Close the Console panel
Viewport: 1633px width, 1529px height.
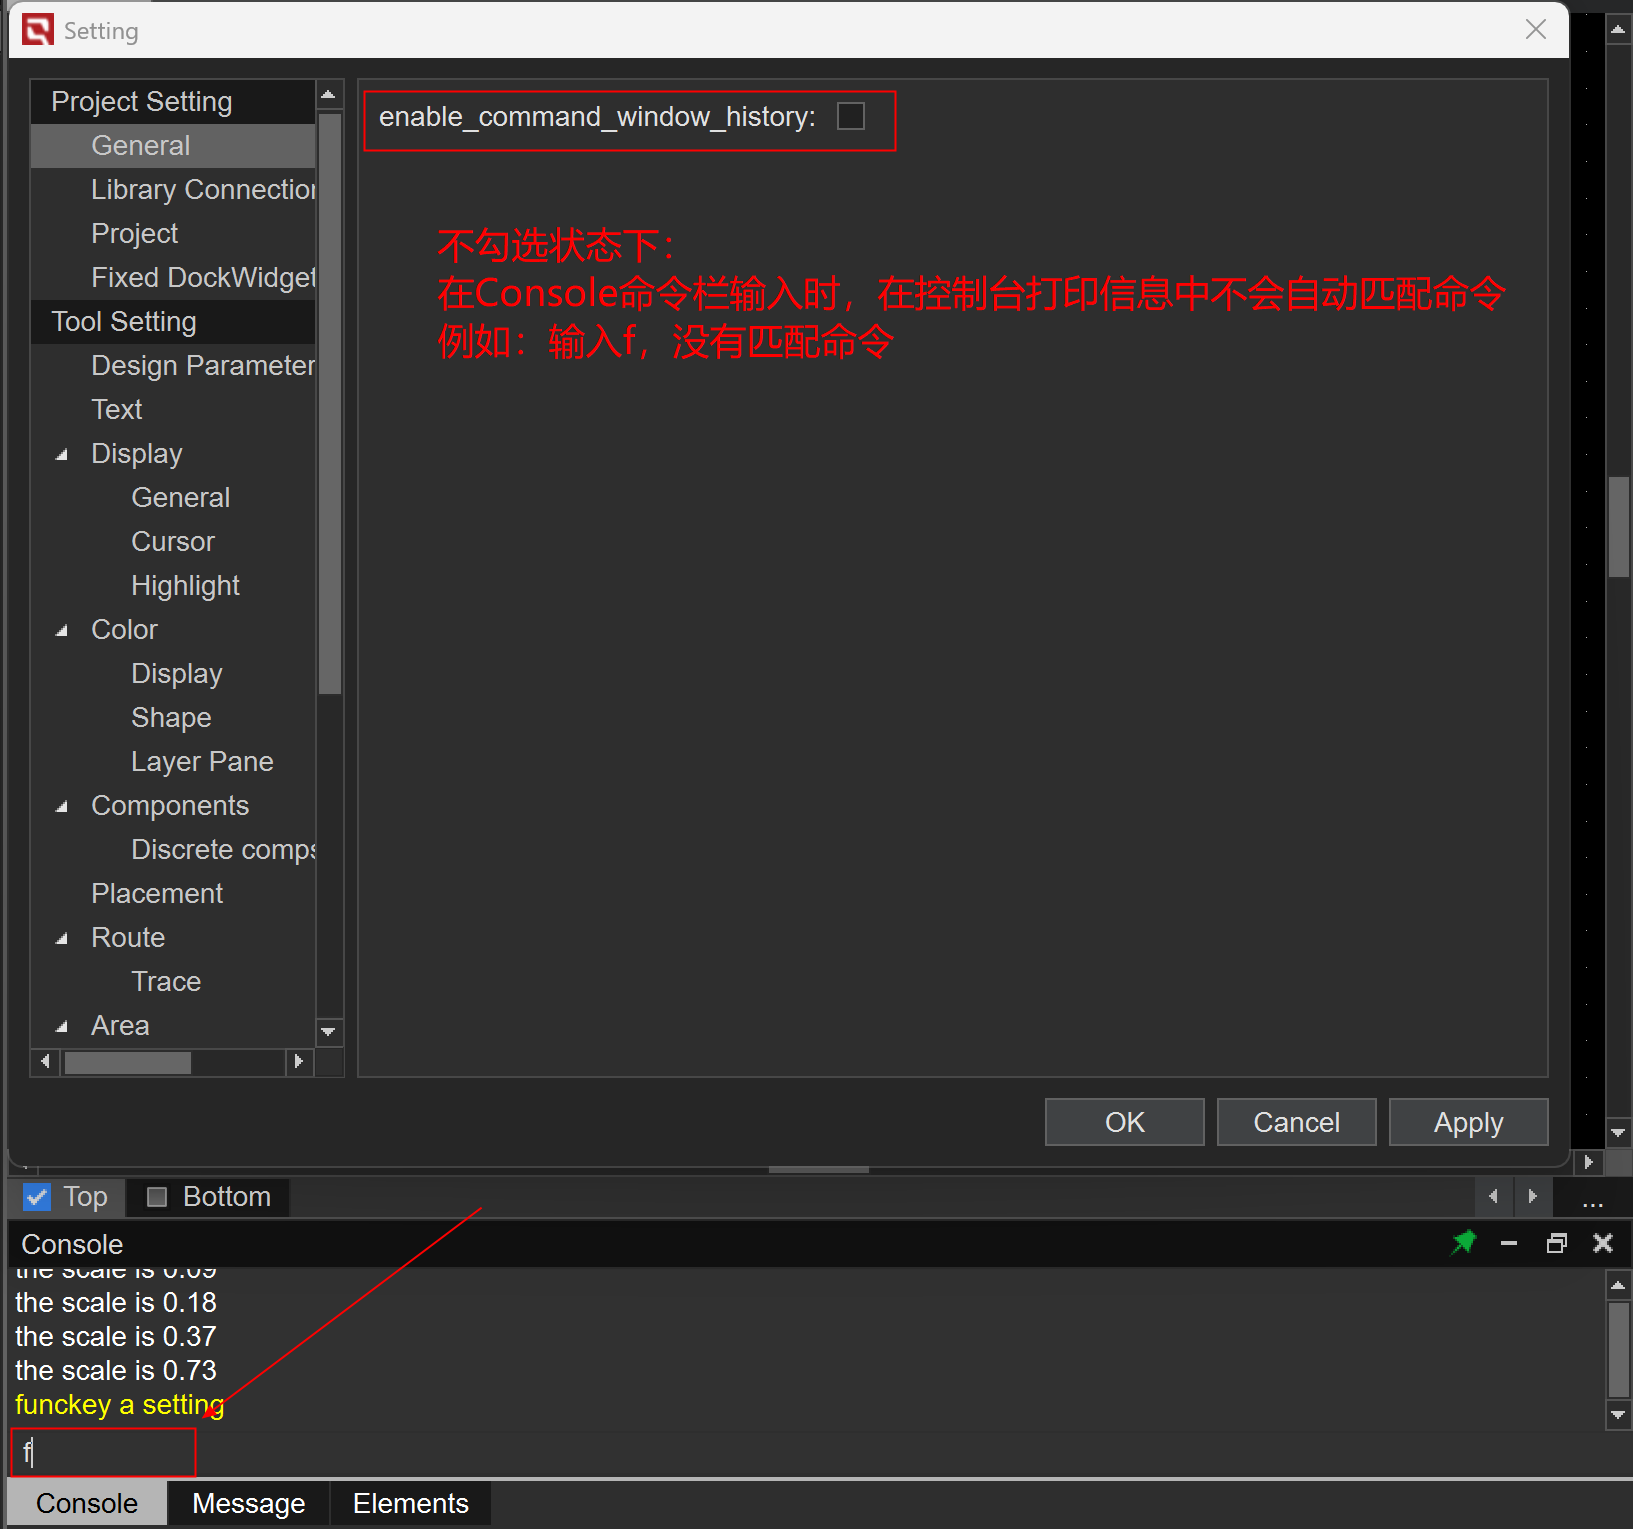point(1603,1243)
